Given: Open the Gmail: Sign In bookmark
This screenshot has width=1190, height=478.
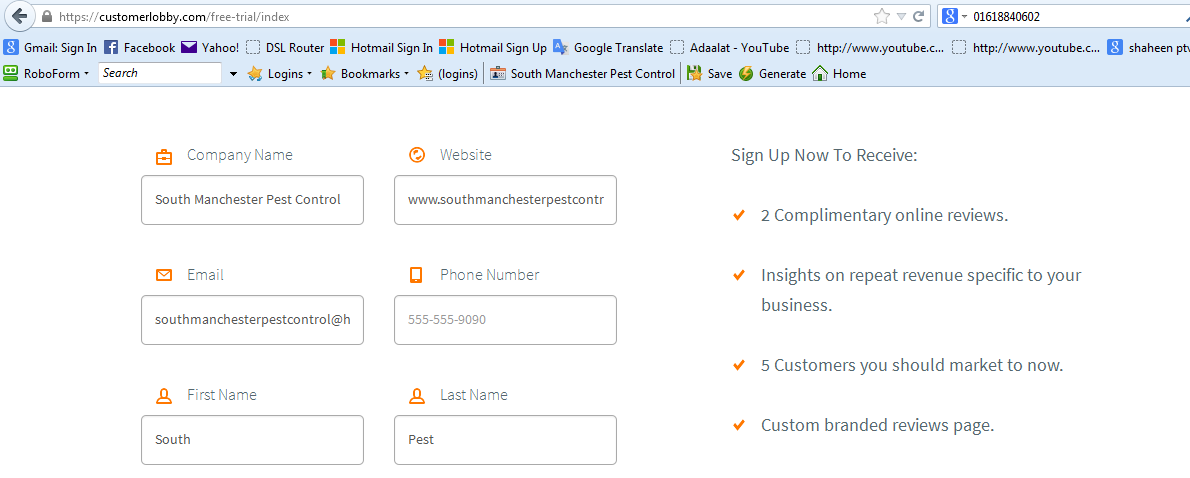Looking at the screenshot, I should click(51, 47).
